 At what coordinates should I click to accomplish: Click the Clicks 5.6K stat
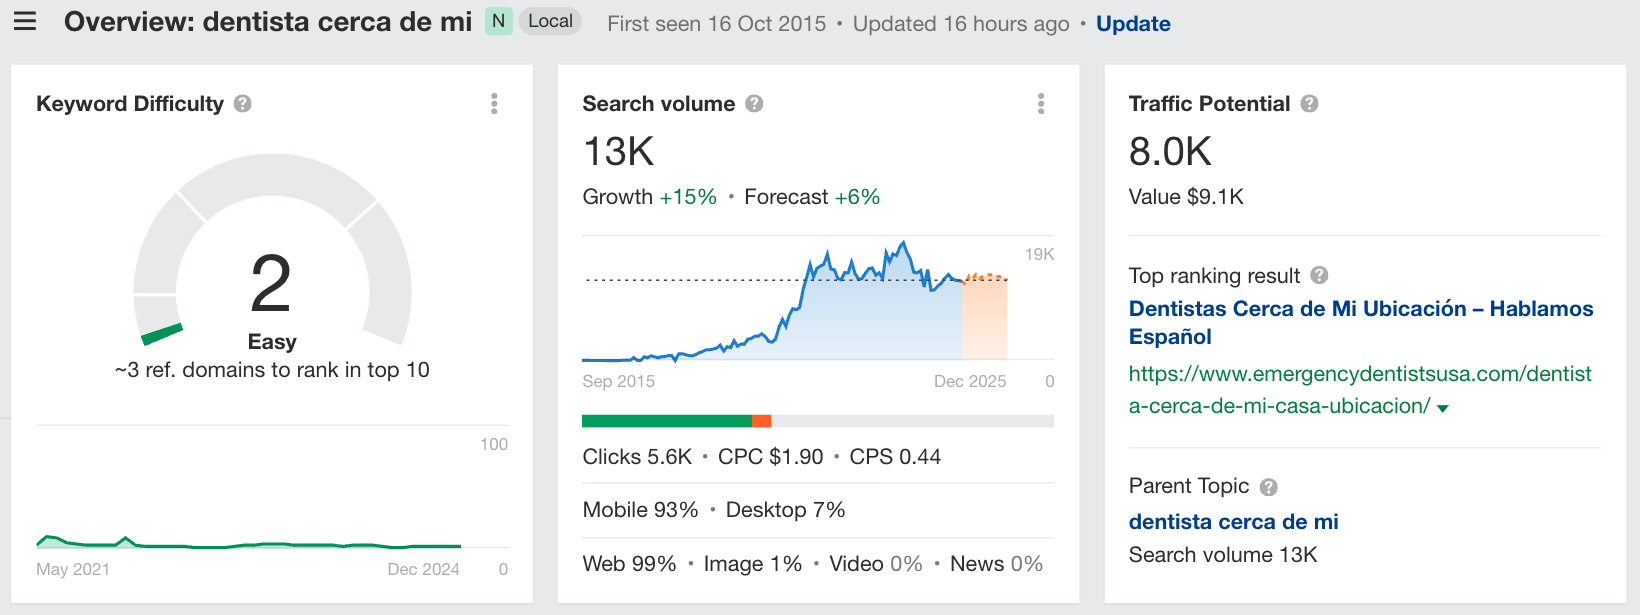point(637,457)
